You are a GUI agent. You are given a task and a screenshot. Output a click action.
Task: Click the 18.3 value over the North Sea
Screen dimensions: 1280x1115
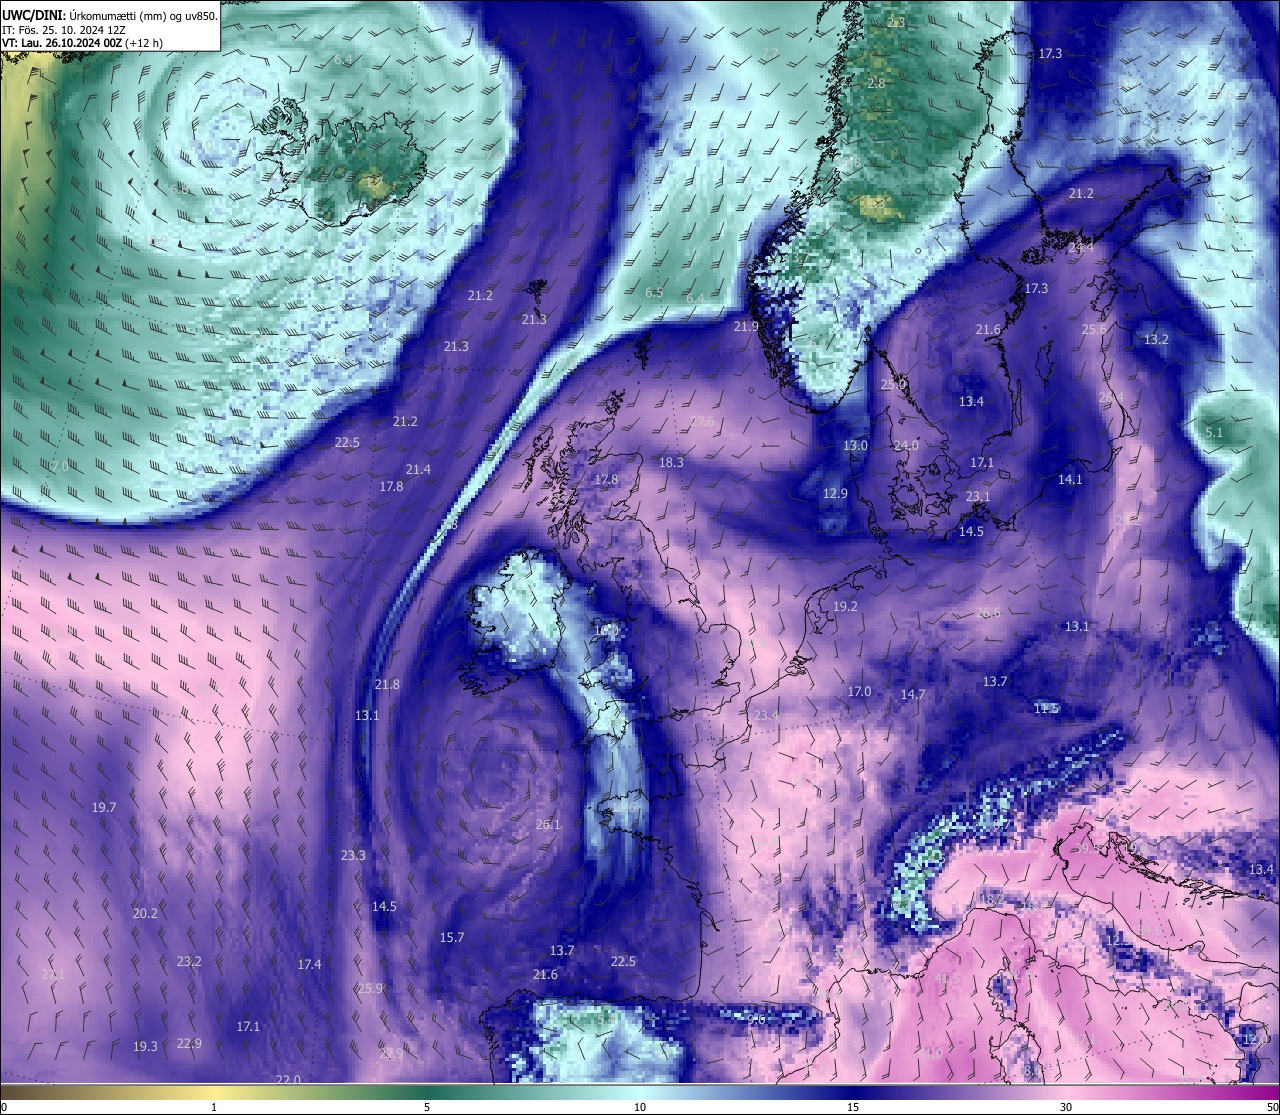pos(672,462)
